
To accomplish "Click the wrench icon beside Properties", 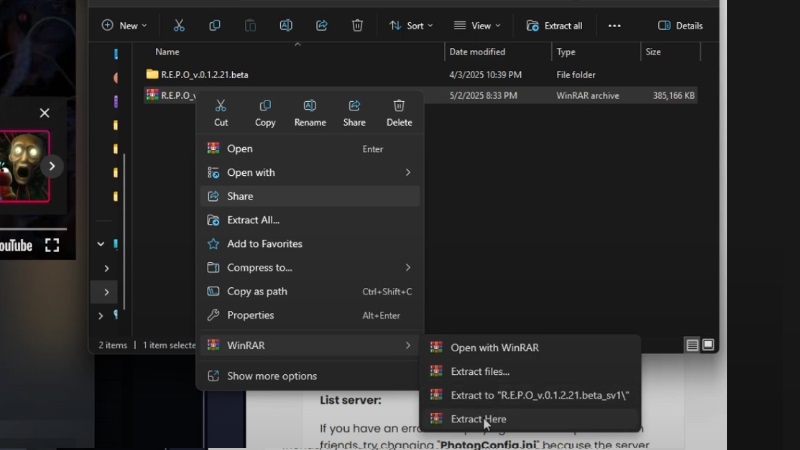I will click(213, 315).
